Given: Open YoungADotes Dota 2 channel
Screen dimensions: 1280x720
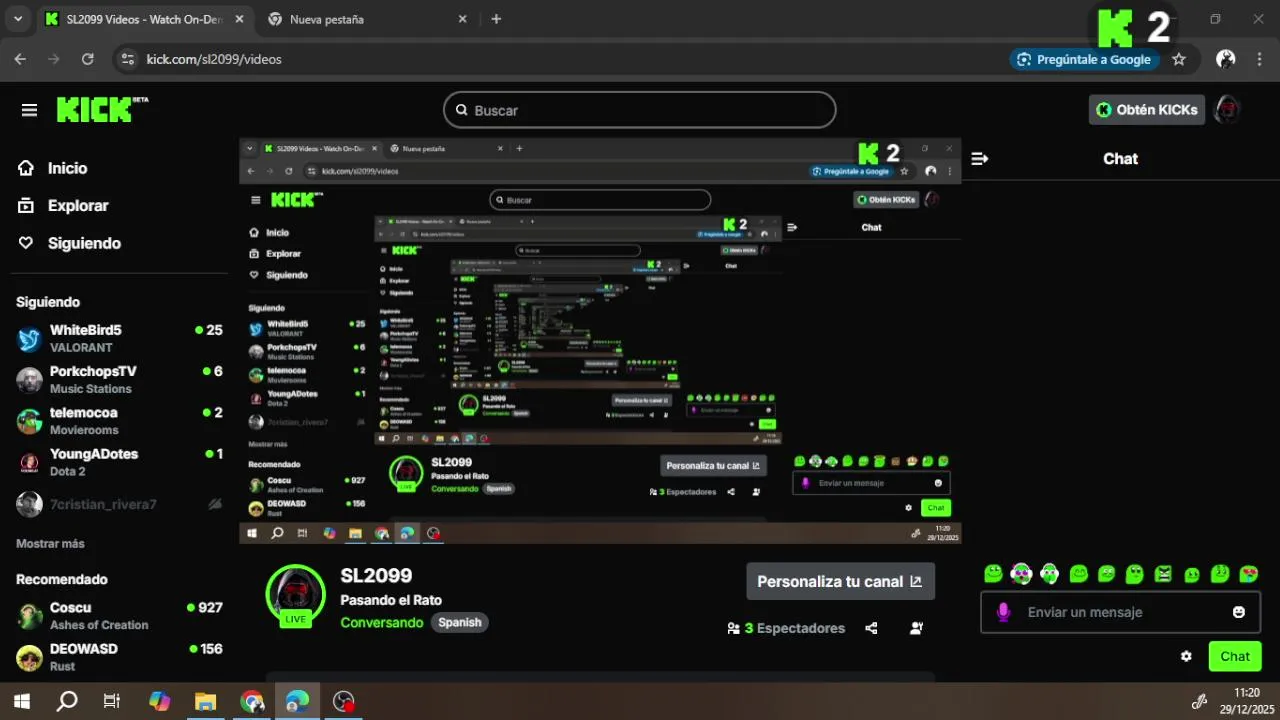Looking at the screenshot, I should coord(119,462).
